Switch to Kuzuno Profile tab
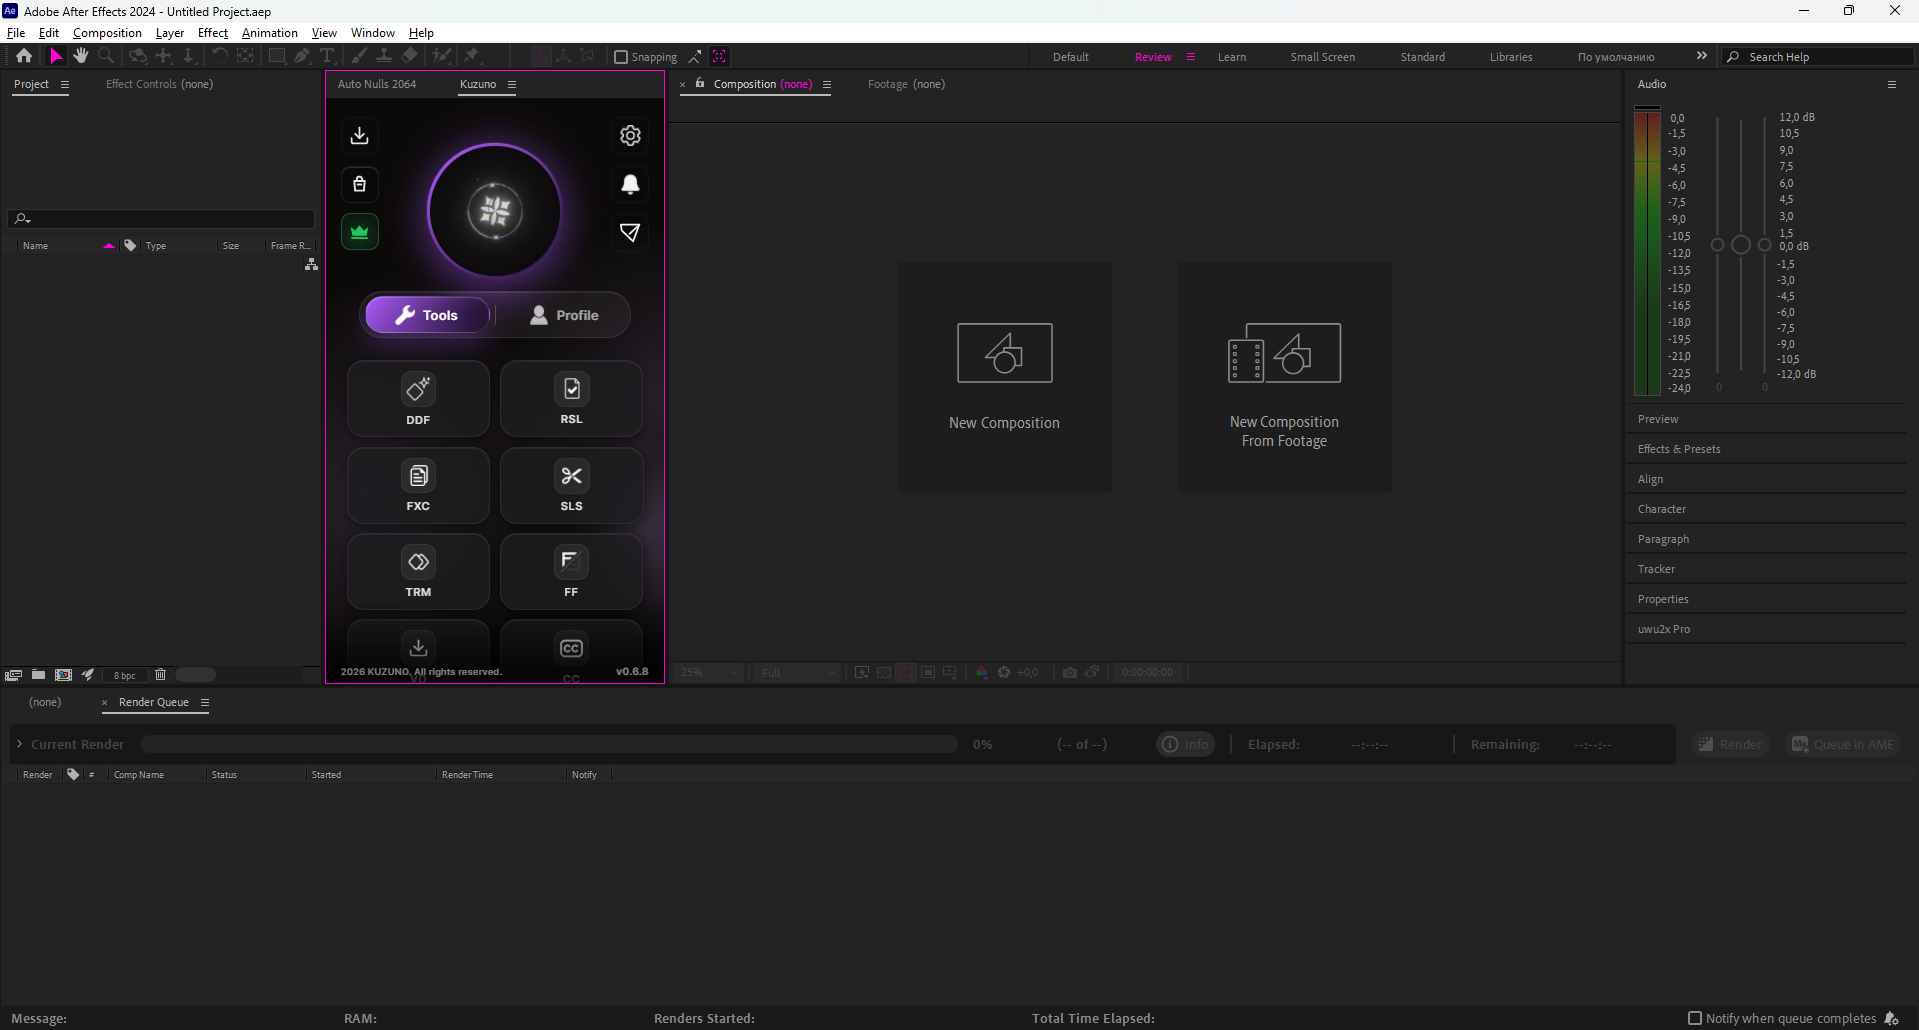This screenshot has width=1919, height=1030. pos(564,315)
